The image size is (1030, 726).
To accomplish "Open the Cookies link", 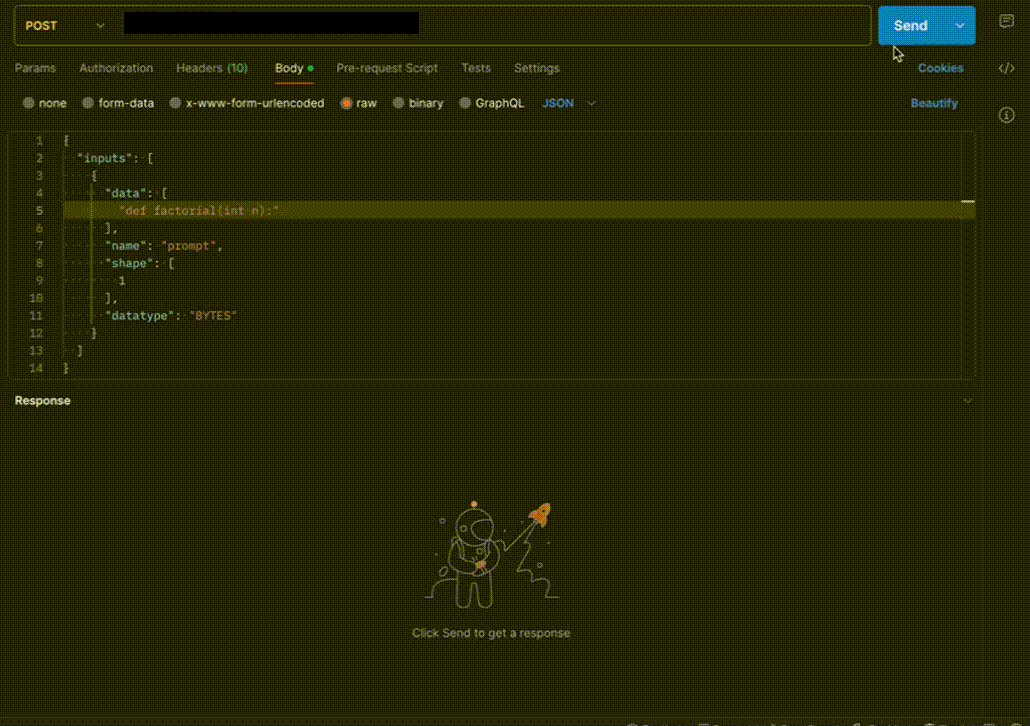I will [x=940, y=68].
